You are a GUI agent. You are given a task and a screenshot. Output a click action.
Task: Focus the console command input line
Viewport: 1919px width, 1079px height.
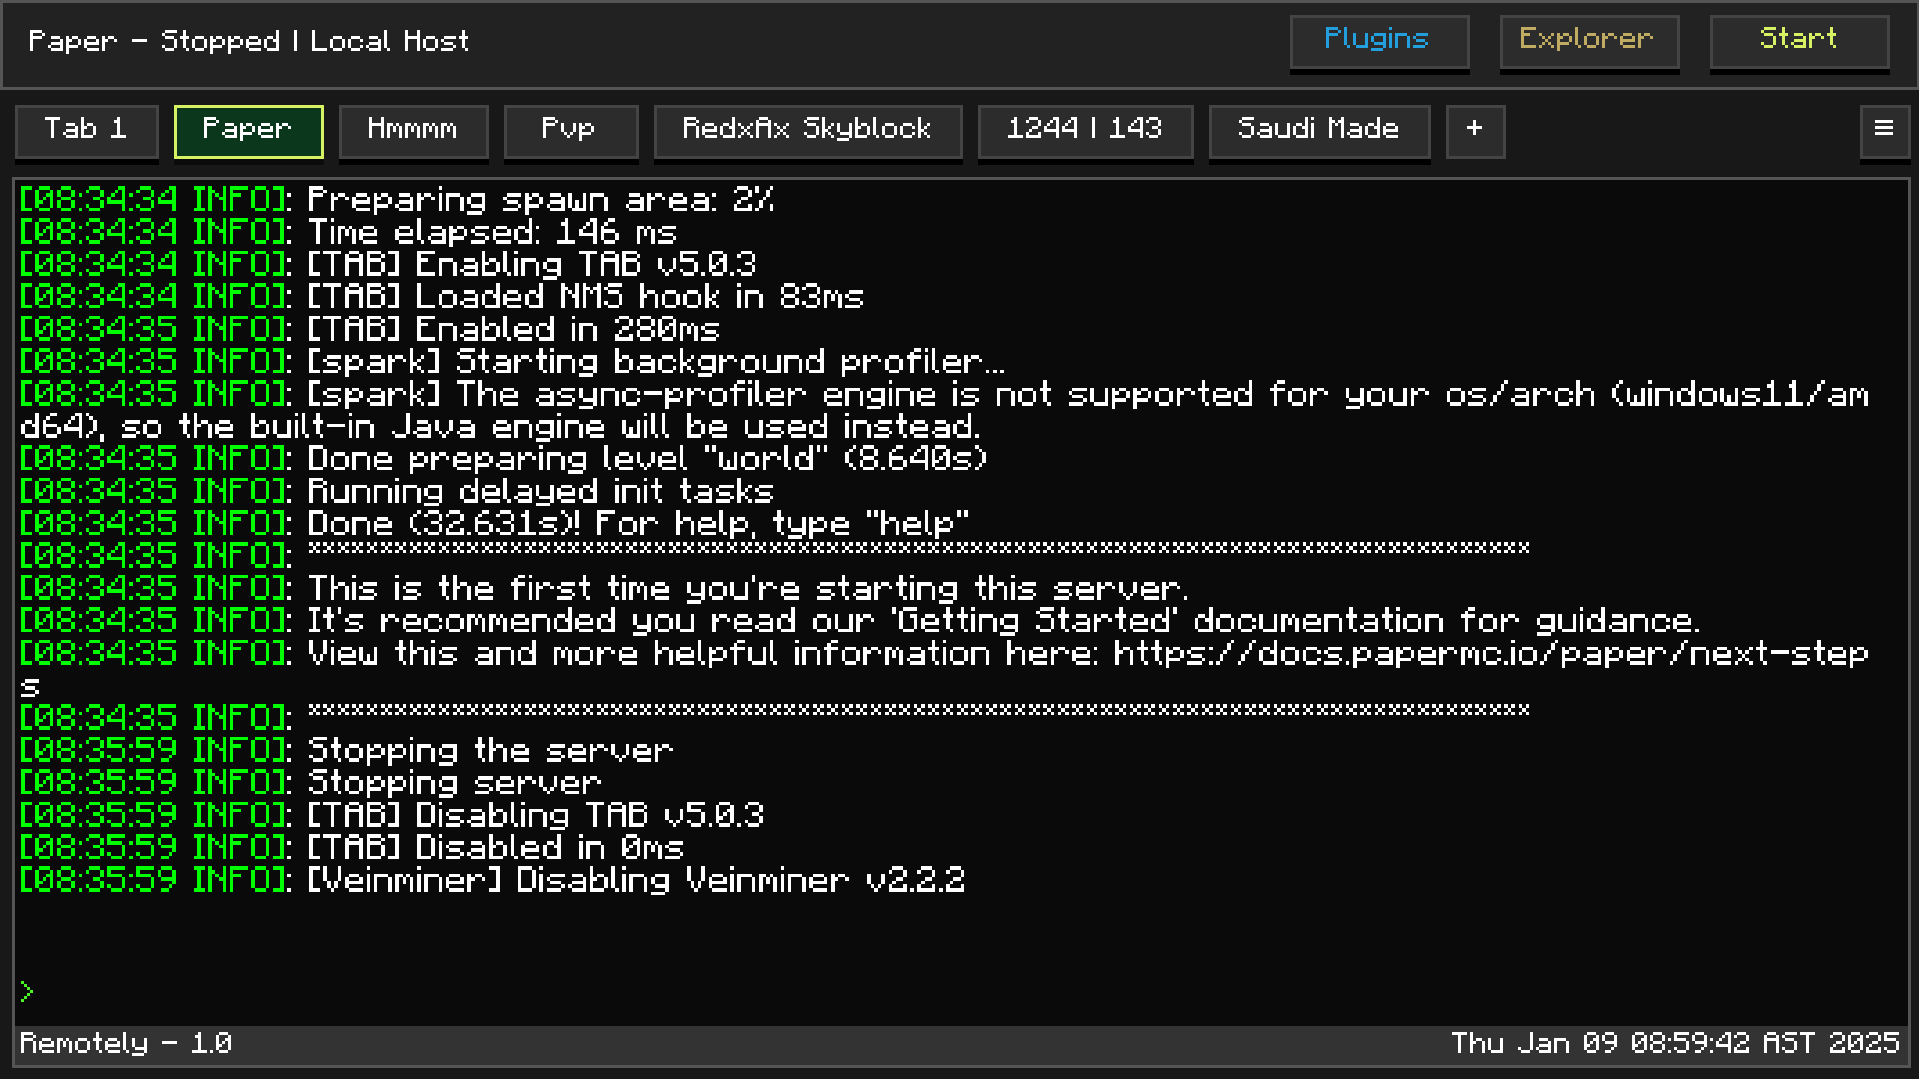tap(960, 992)
